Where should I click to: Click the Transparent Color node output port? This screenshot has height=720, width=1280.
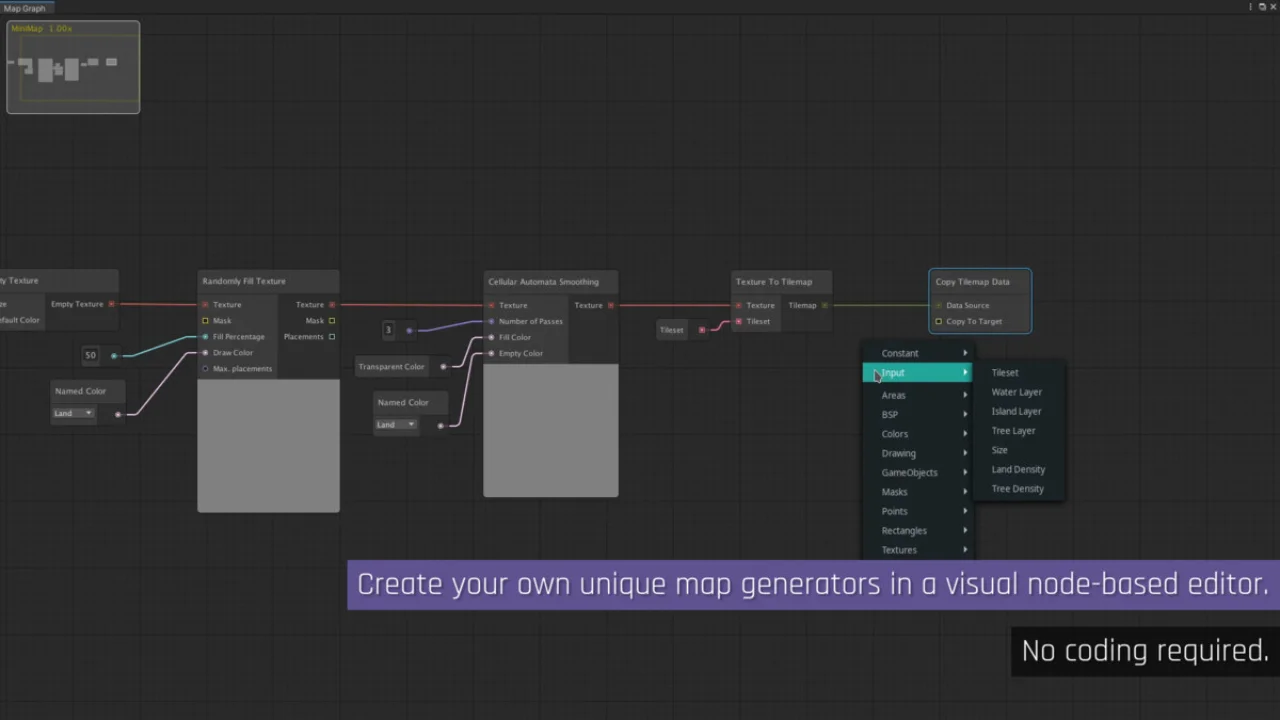[x=443, y=367]
